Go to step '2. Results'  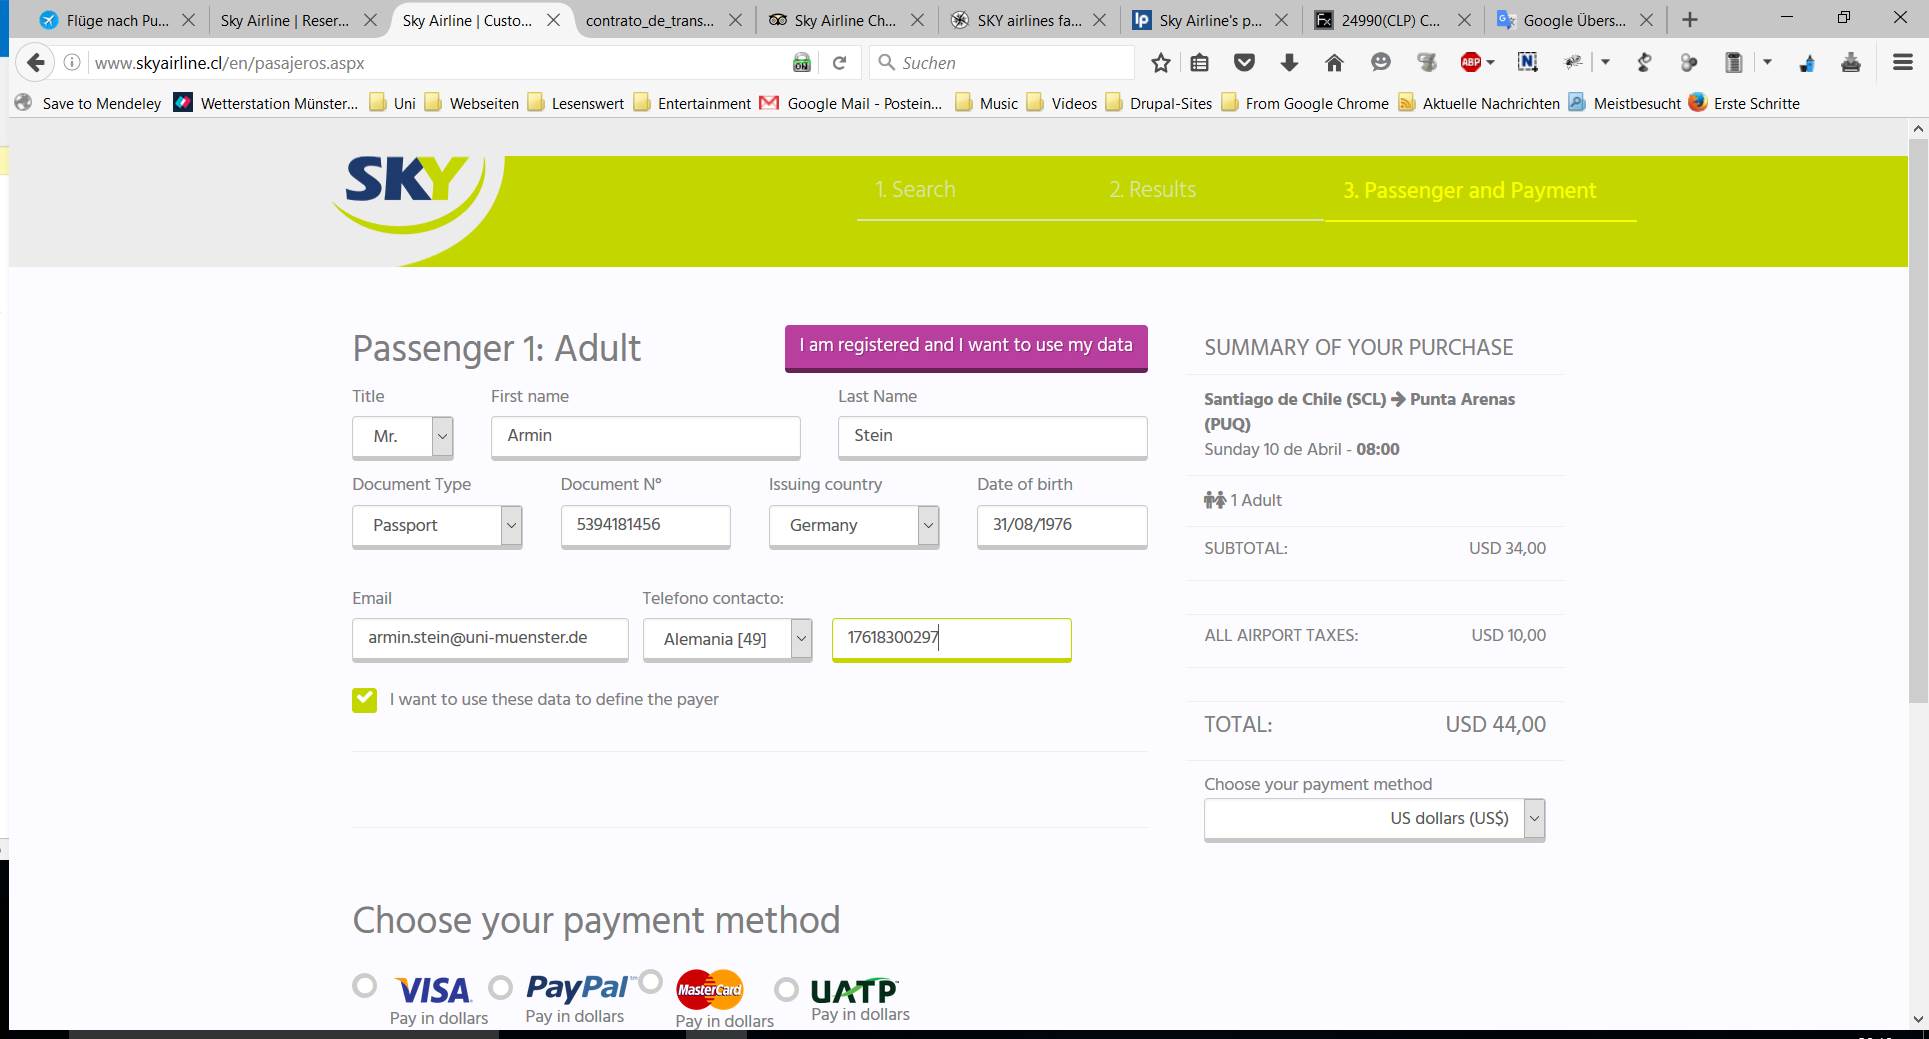click(1152, 189)
